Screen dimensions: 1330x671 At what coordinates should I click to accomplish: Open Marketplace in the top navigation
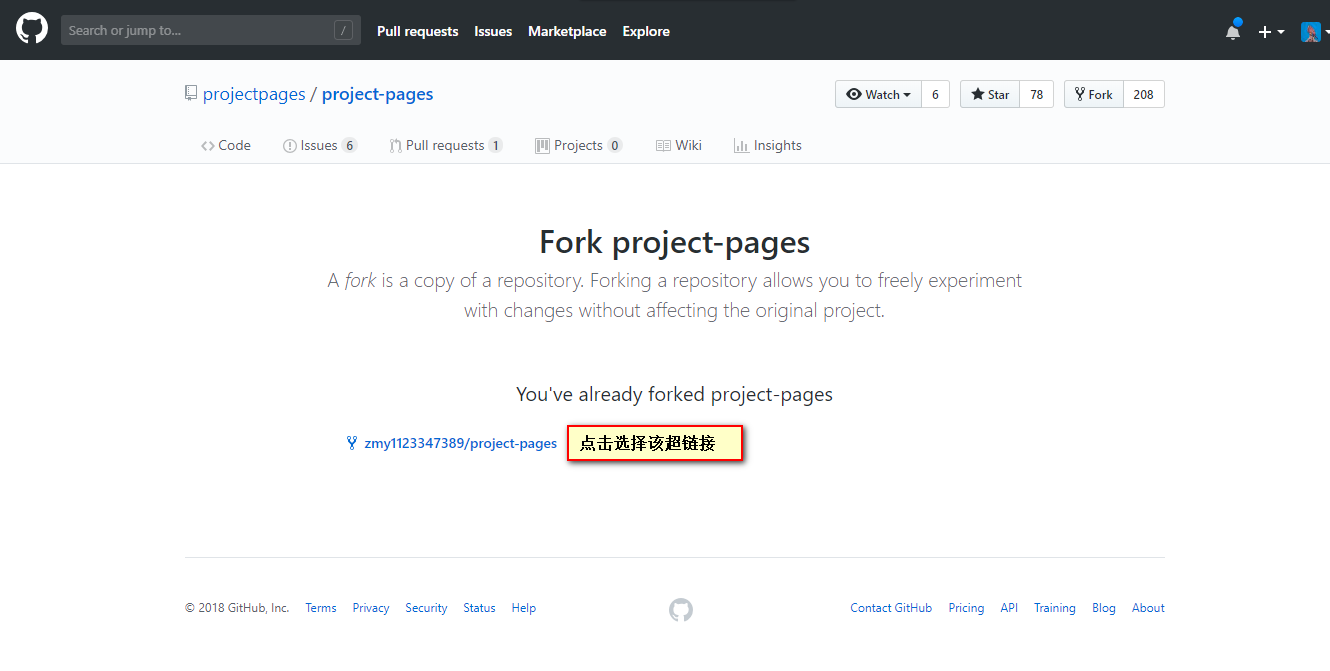(x=567, y=31)
